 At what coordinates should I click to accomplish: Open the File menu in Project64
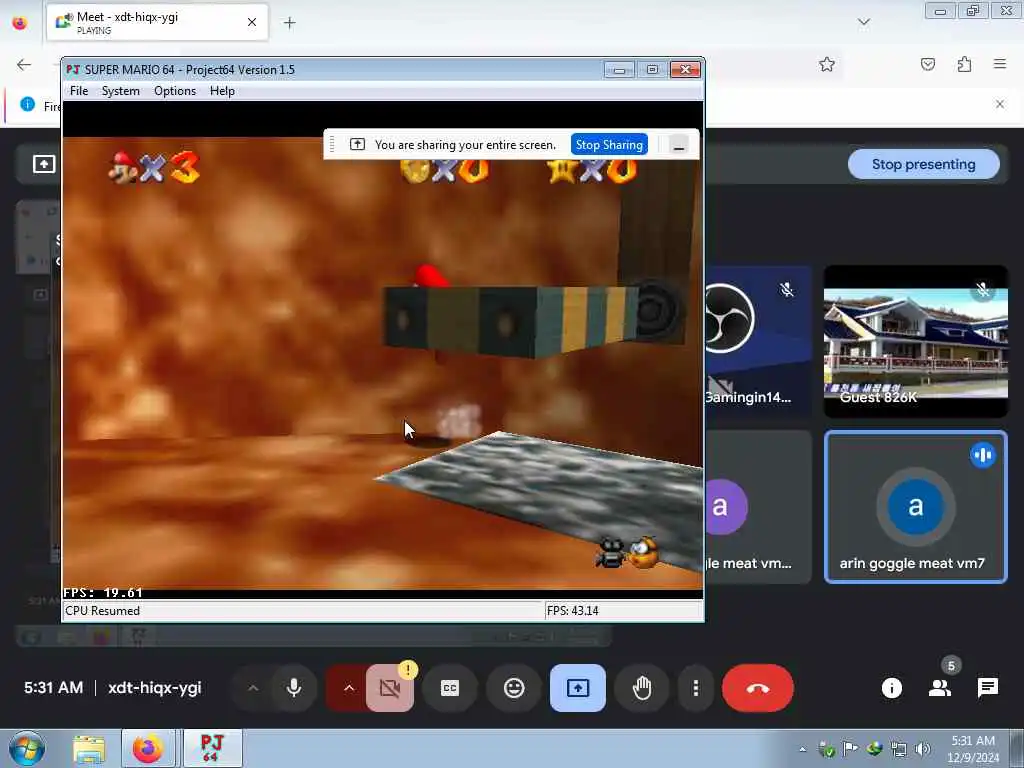tap(79, 91)
